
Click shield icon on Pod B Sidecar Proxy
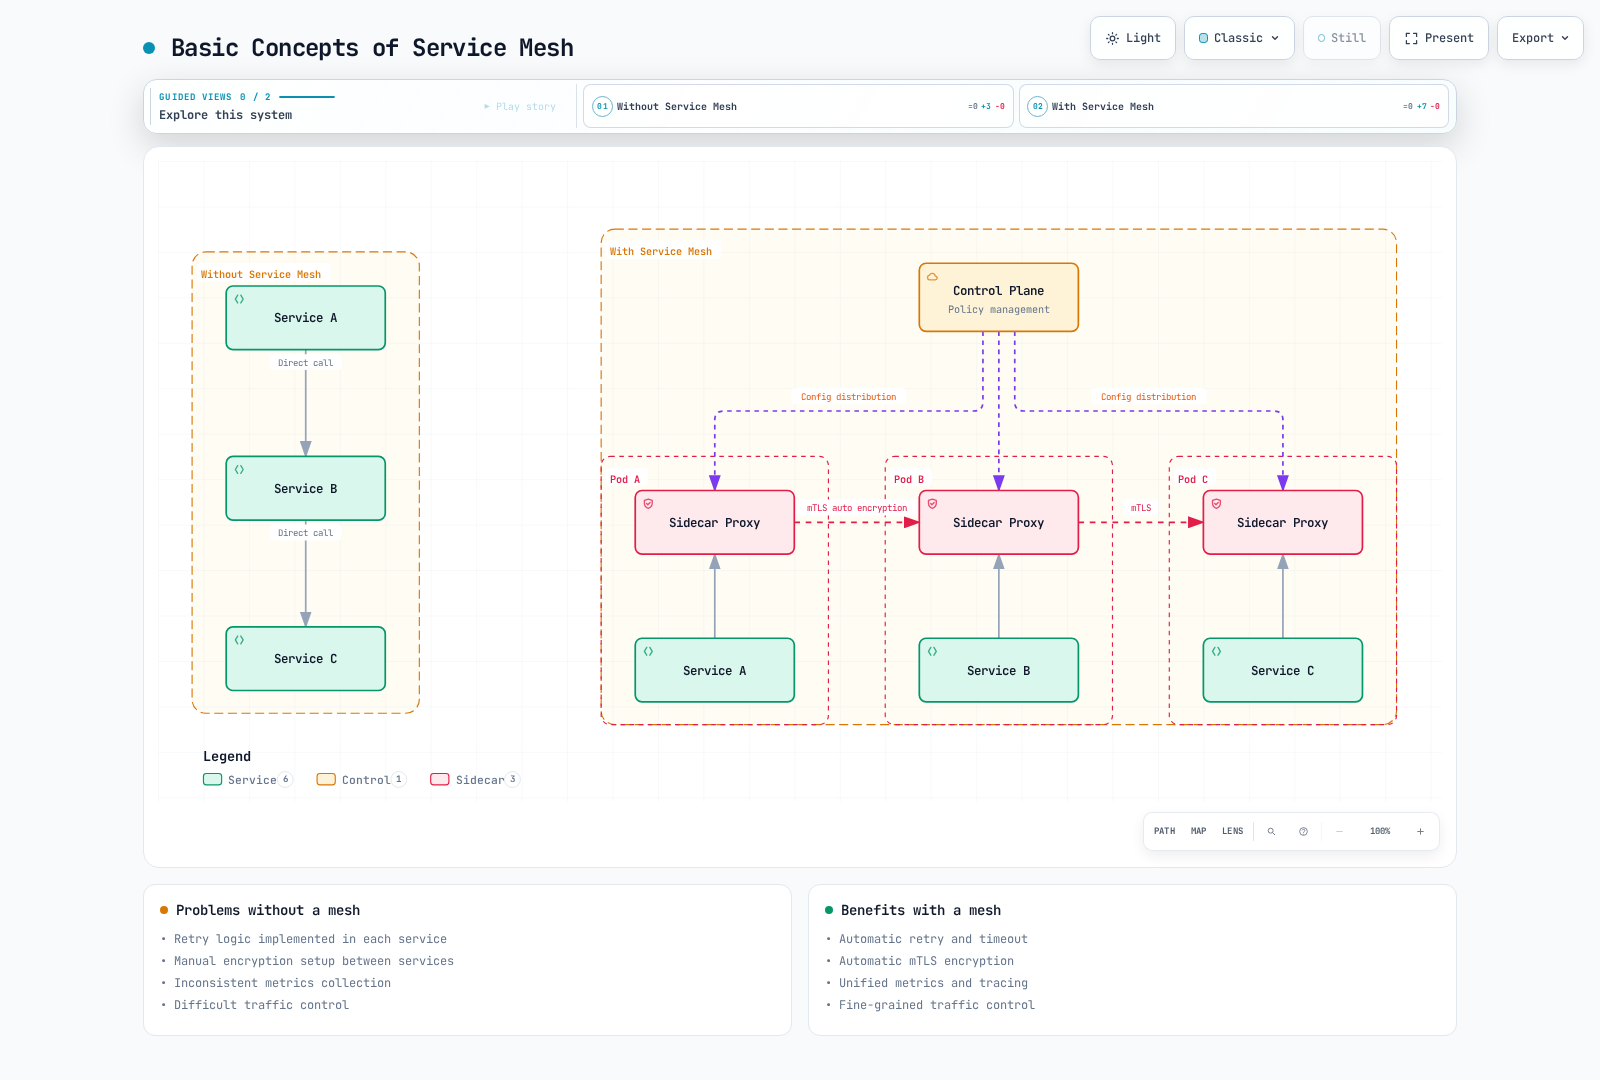pos(933,504)
